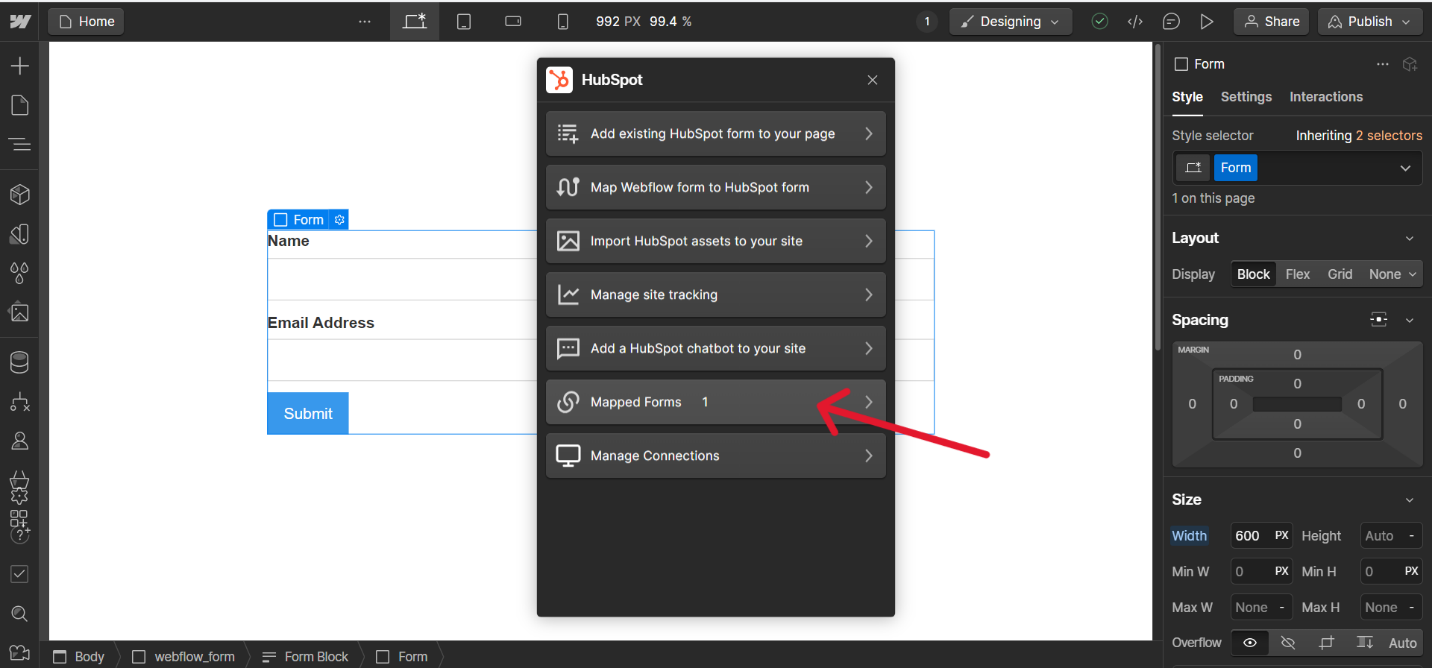Viewport: 1432px width, 668px height.
Task: Close the HubSpot panel
Action: 872,80
